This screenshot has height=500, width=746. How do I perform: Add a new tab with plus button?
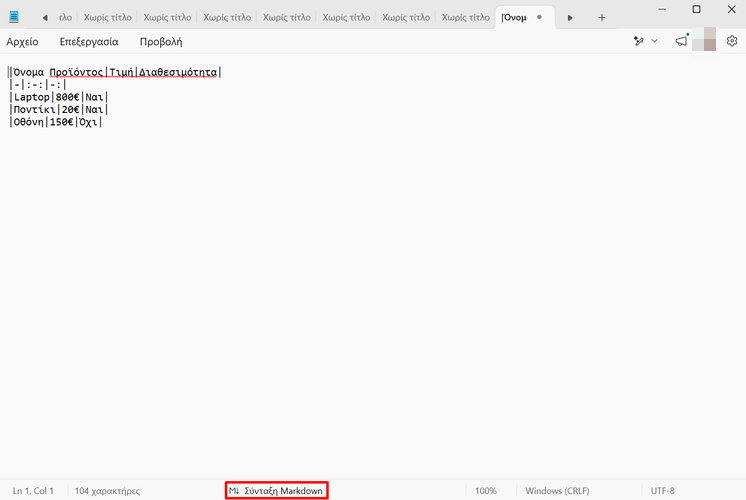tap(601, 18)
